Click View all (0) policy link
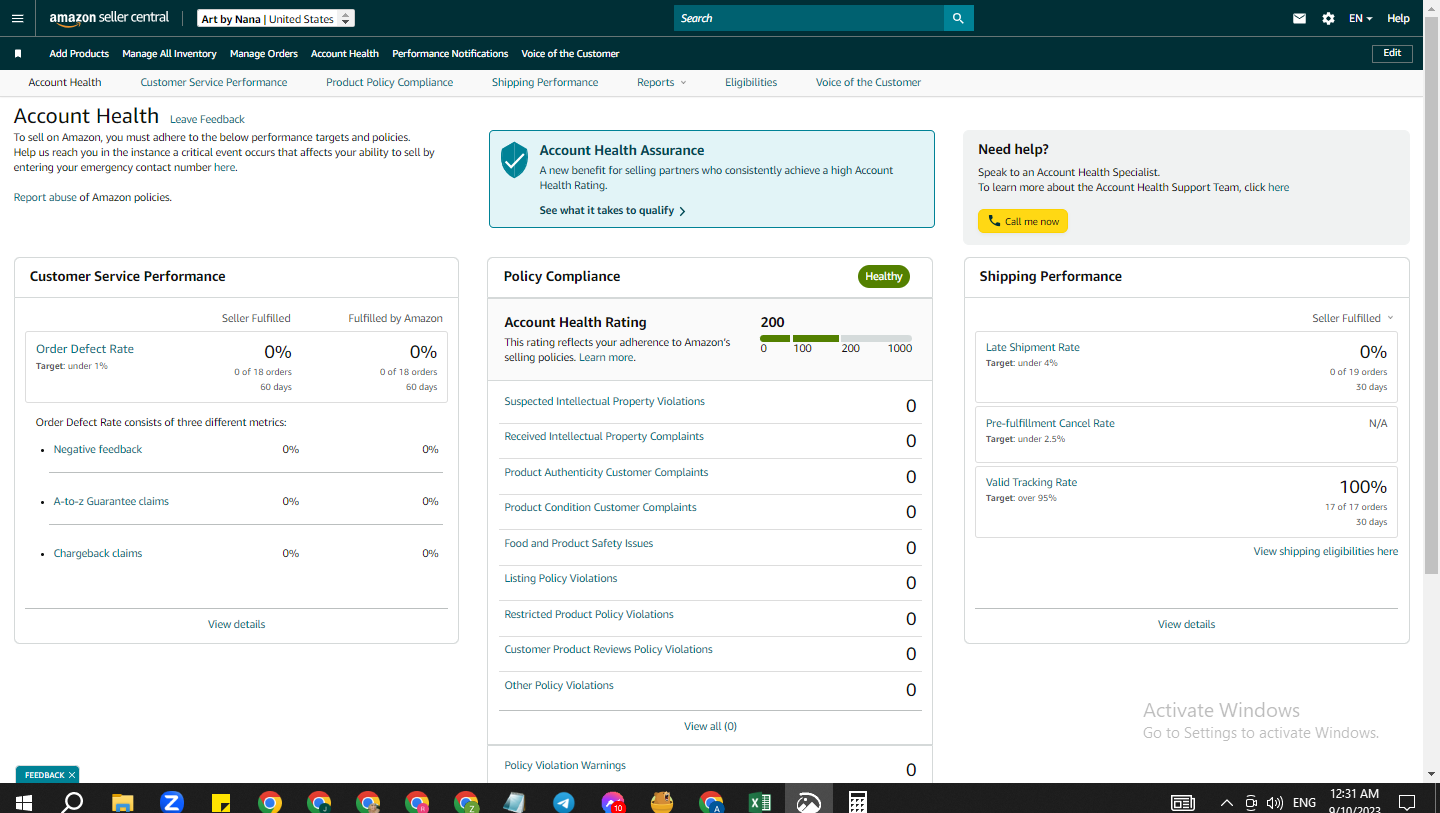1440x813 pixels. (710, 726)
